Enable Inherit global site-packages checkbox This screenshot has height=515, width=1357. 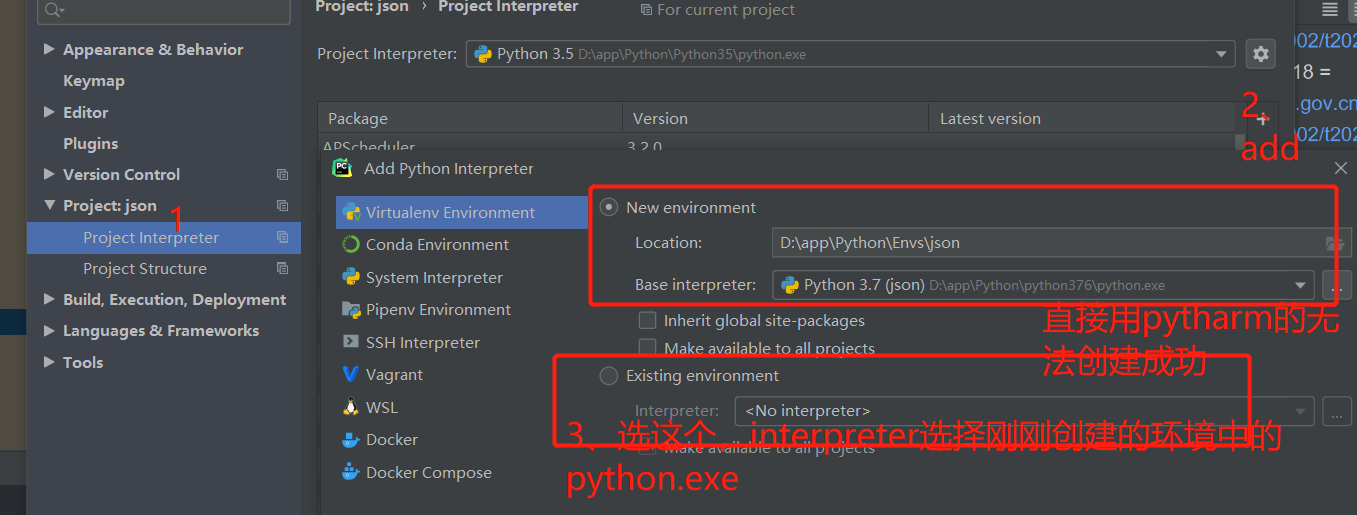coord(647,321)
